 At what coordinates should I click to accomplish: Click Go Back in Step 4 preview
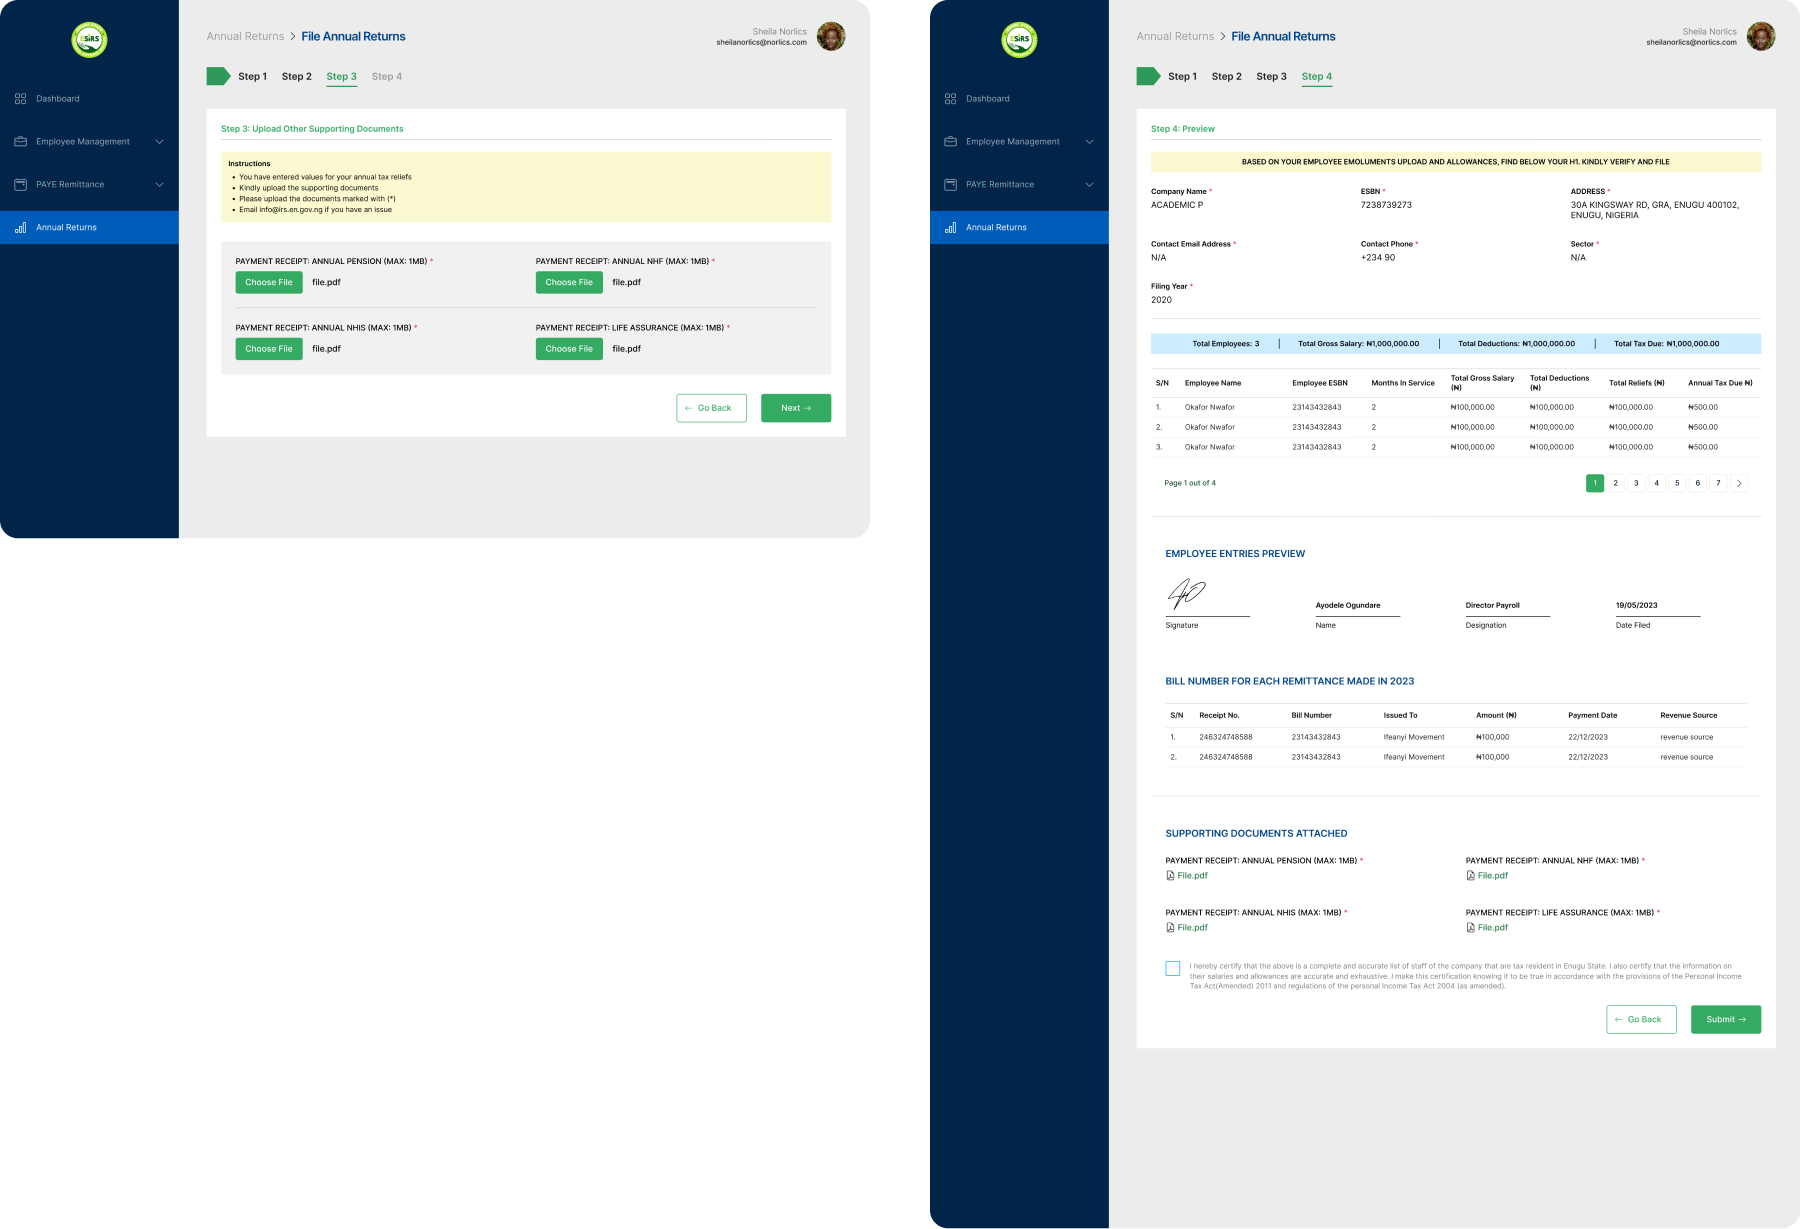(1641, 1020)
